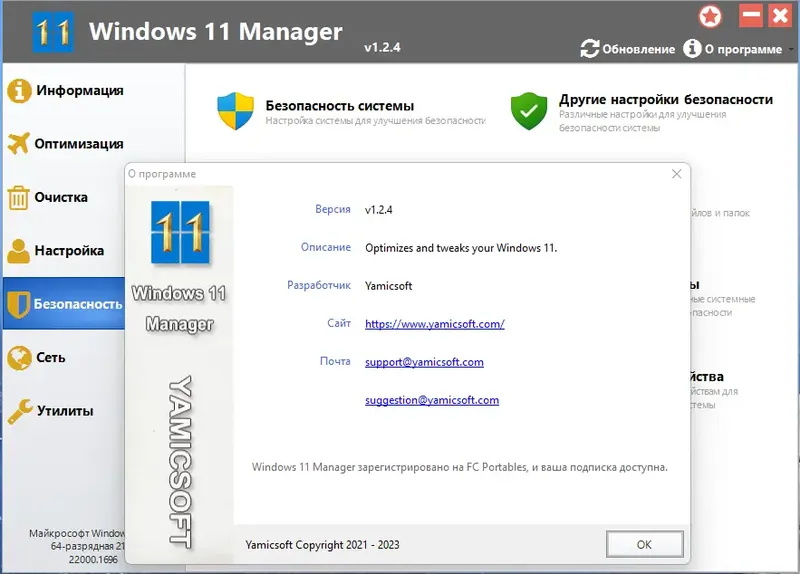Click the Почта field label
Image resolution: width=800 pixels, height=574 pixels.
point(335,361)
